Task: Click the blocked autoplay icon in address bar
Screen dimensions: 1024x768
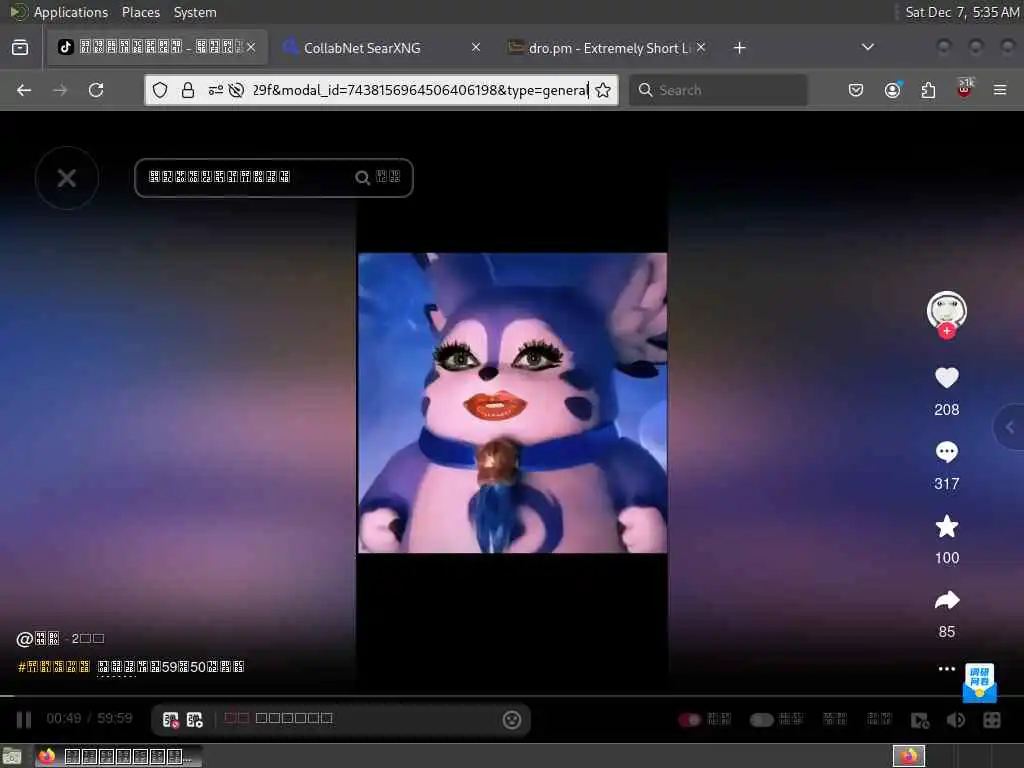Action: [236, 90]
